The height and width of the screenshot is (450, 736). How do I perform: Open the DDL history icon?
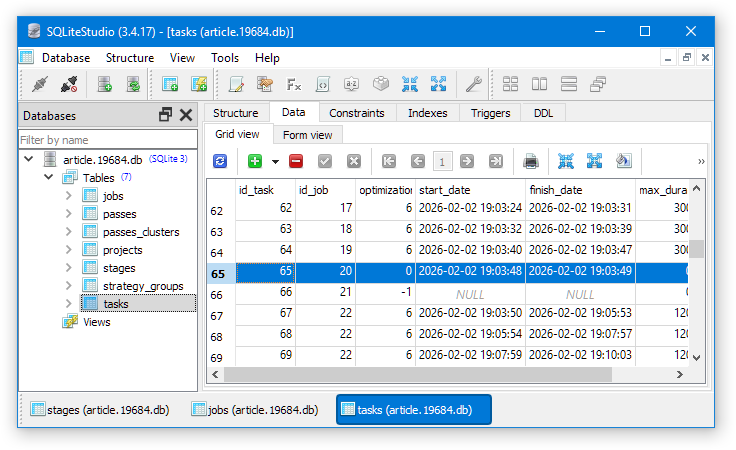265,84
